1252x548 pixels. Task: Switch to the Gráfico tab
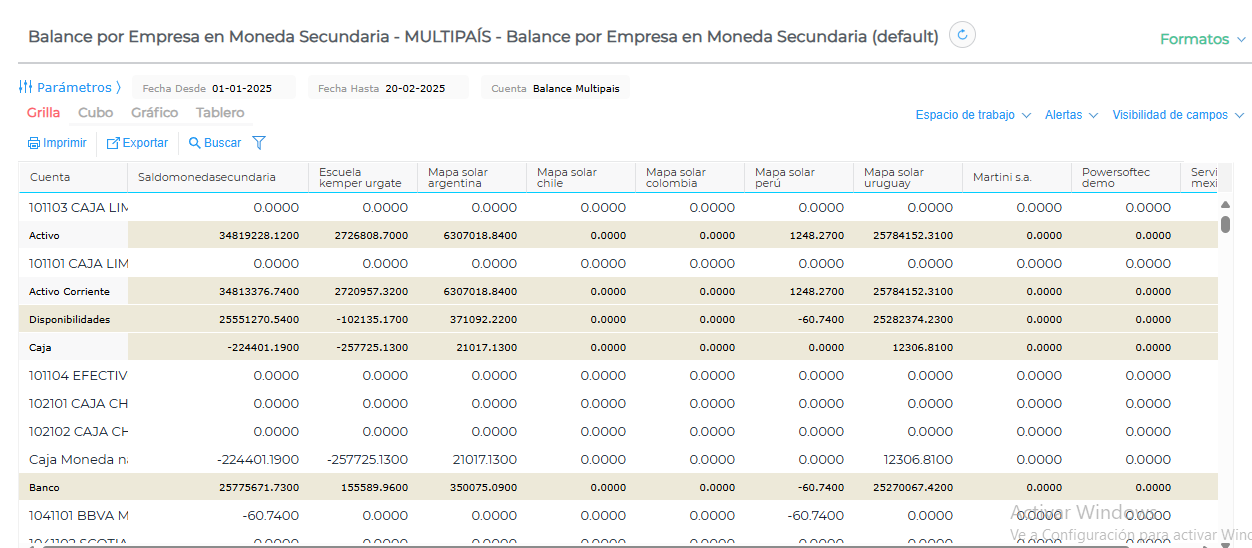pyautogui.click(x=154, y=113)
